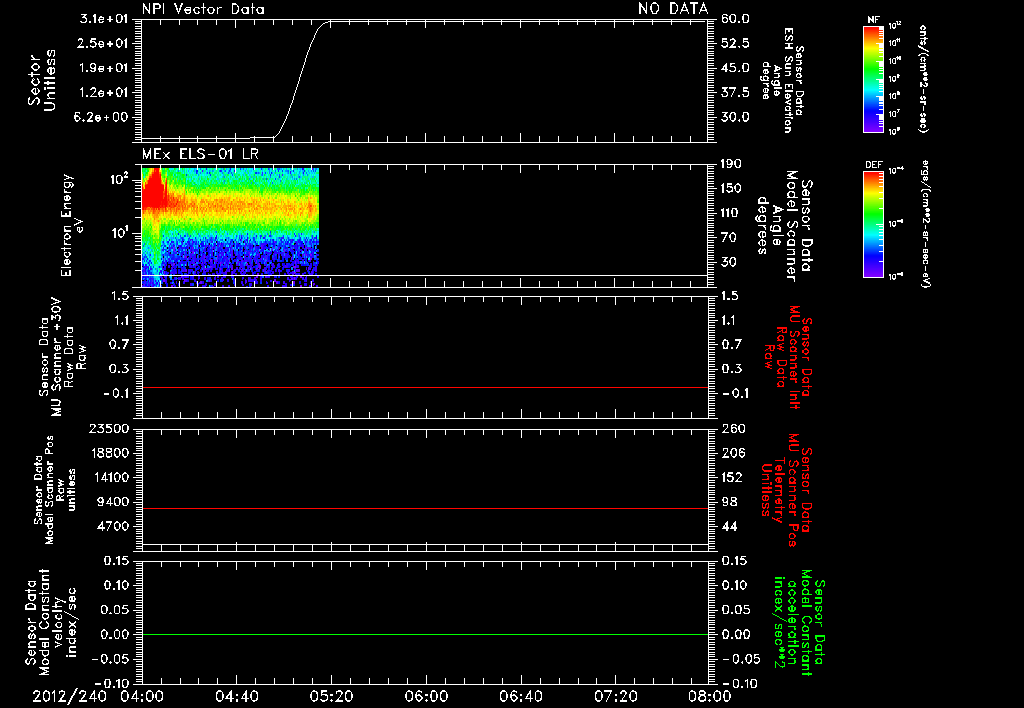The height and width of the screenshot is (708, 1024).
Task: Click the 08:00 time axis label
Action: 711,696
